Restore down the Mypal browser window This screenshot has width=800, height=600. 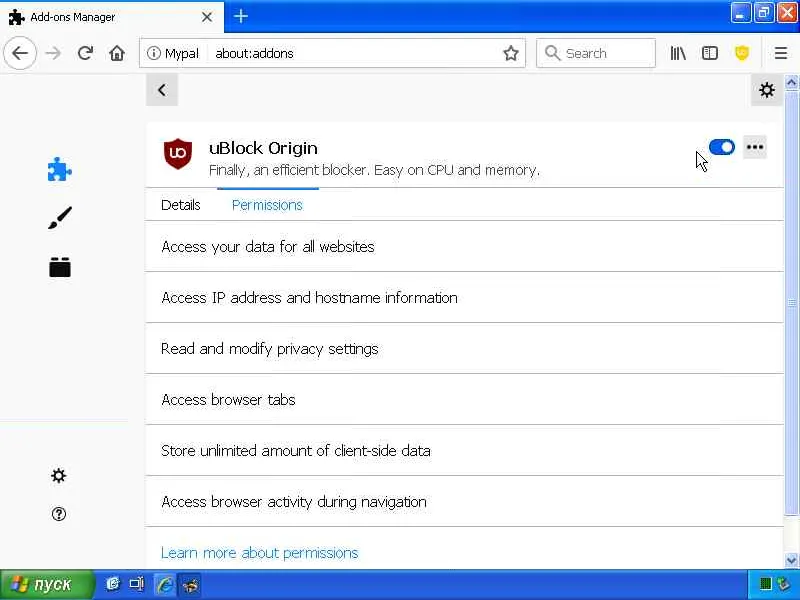tap(763, 13)
